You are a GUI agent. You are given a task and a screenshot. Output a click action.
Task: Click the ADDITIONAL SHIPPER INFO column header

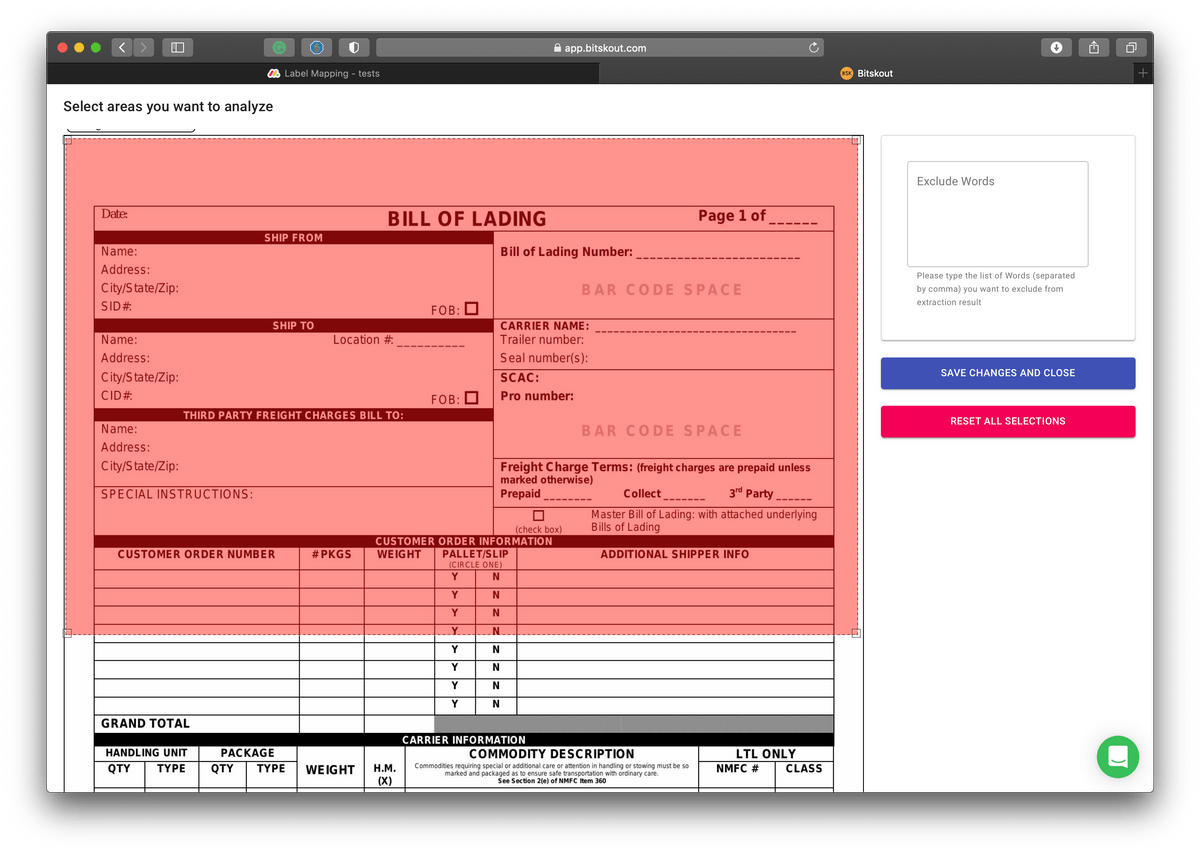[674, 554]
